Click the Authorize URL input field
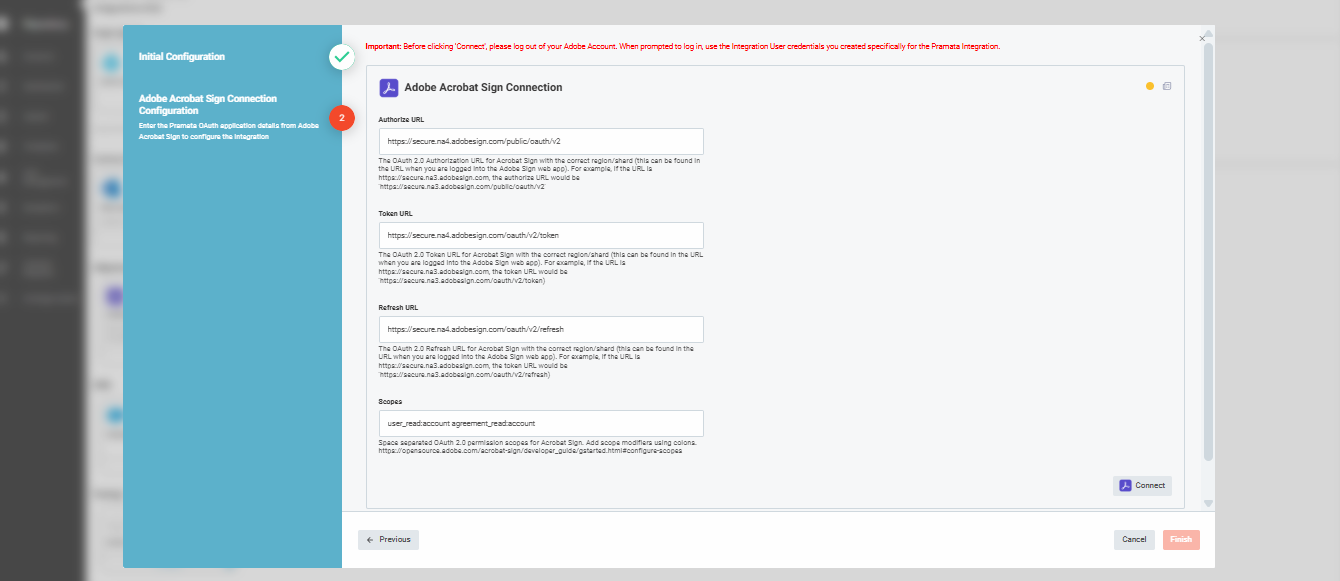This screenshot has height=581, width=1340. (541, 141)
